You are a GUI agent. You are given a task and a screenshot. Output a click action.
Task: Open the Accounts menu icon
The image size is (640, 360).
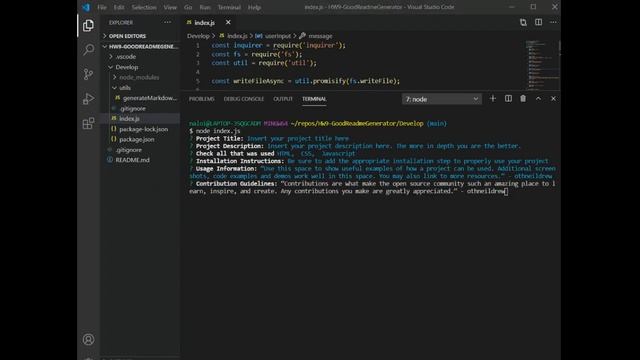[x=88, y=339]
